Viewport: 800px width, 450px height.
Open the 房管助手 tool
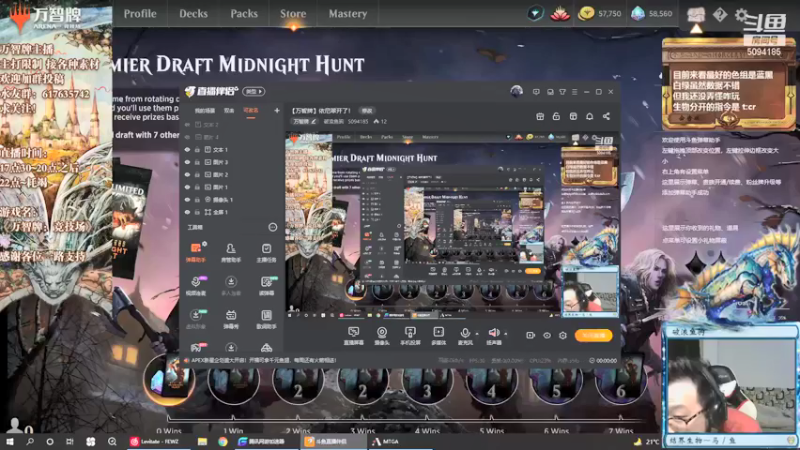pyautogui.click(x=231, y=253)
